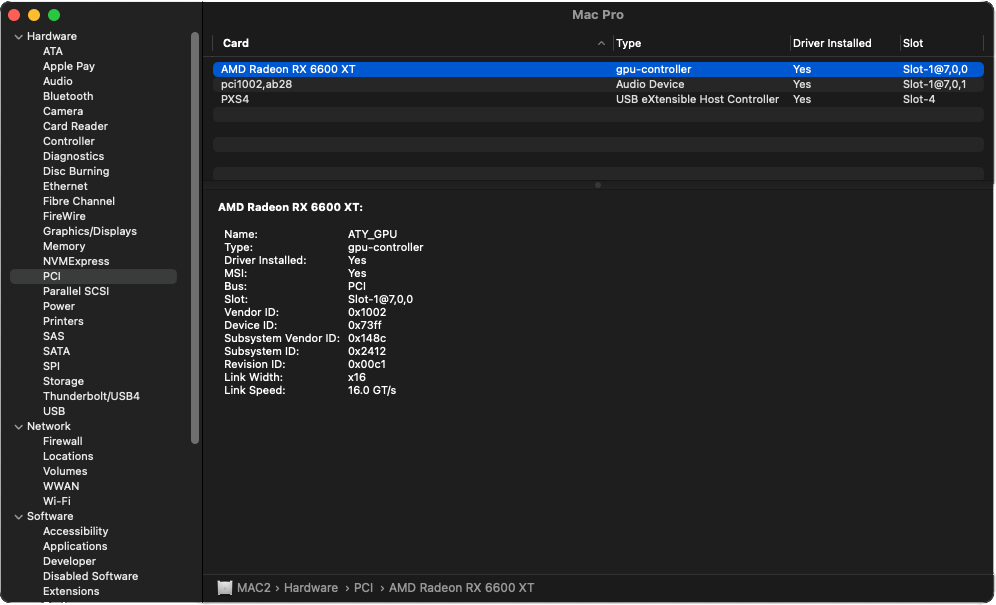The width and height of the screenshot is (996, 605).
Task: Click USB eXtensible Host Controller cell
Action: (x=697, y=99)
